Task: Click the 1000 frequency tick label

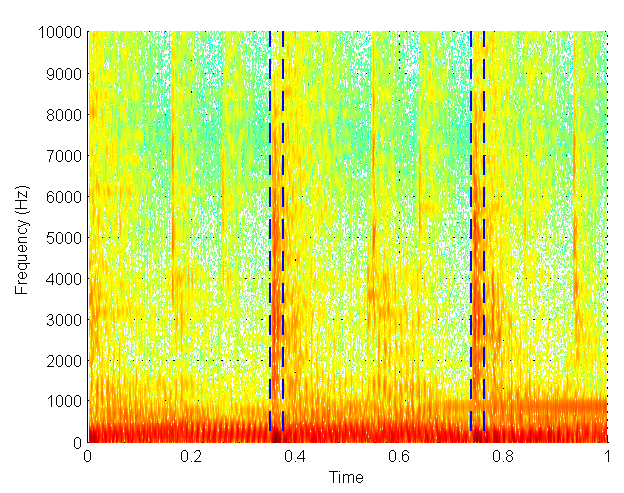Action: (x=64, y=401)
